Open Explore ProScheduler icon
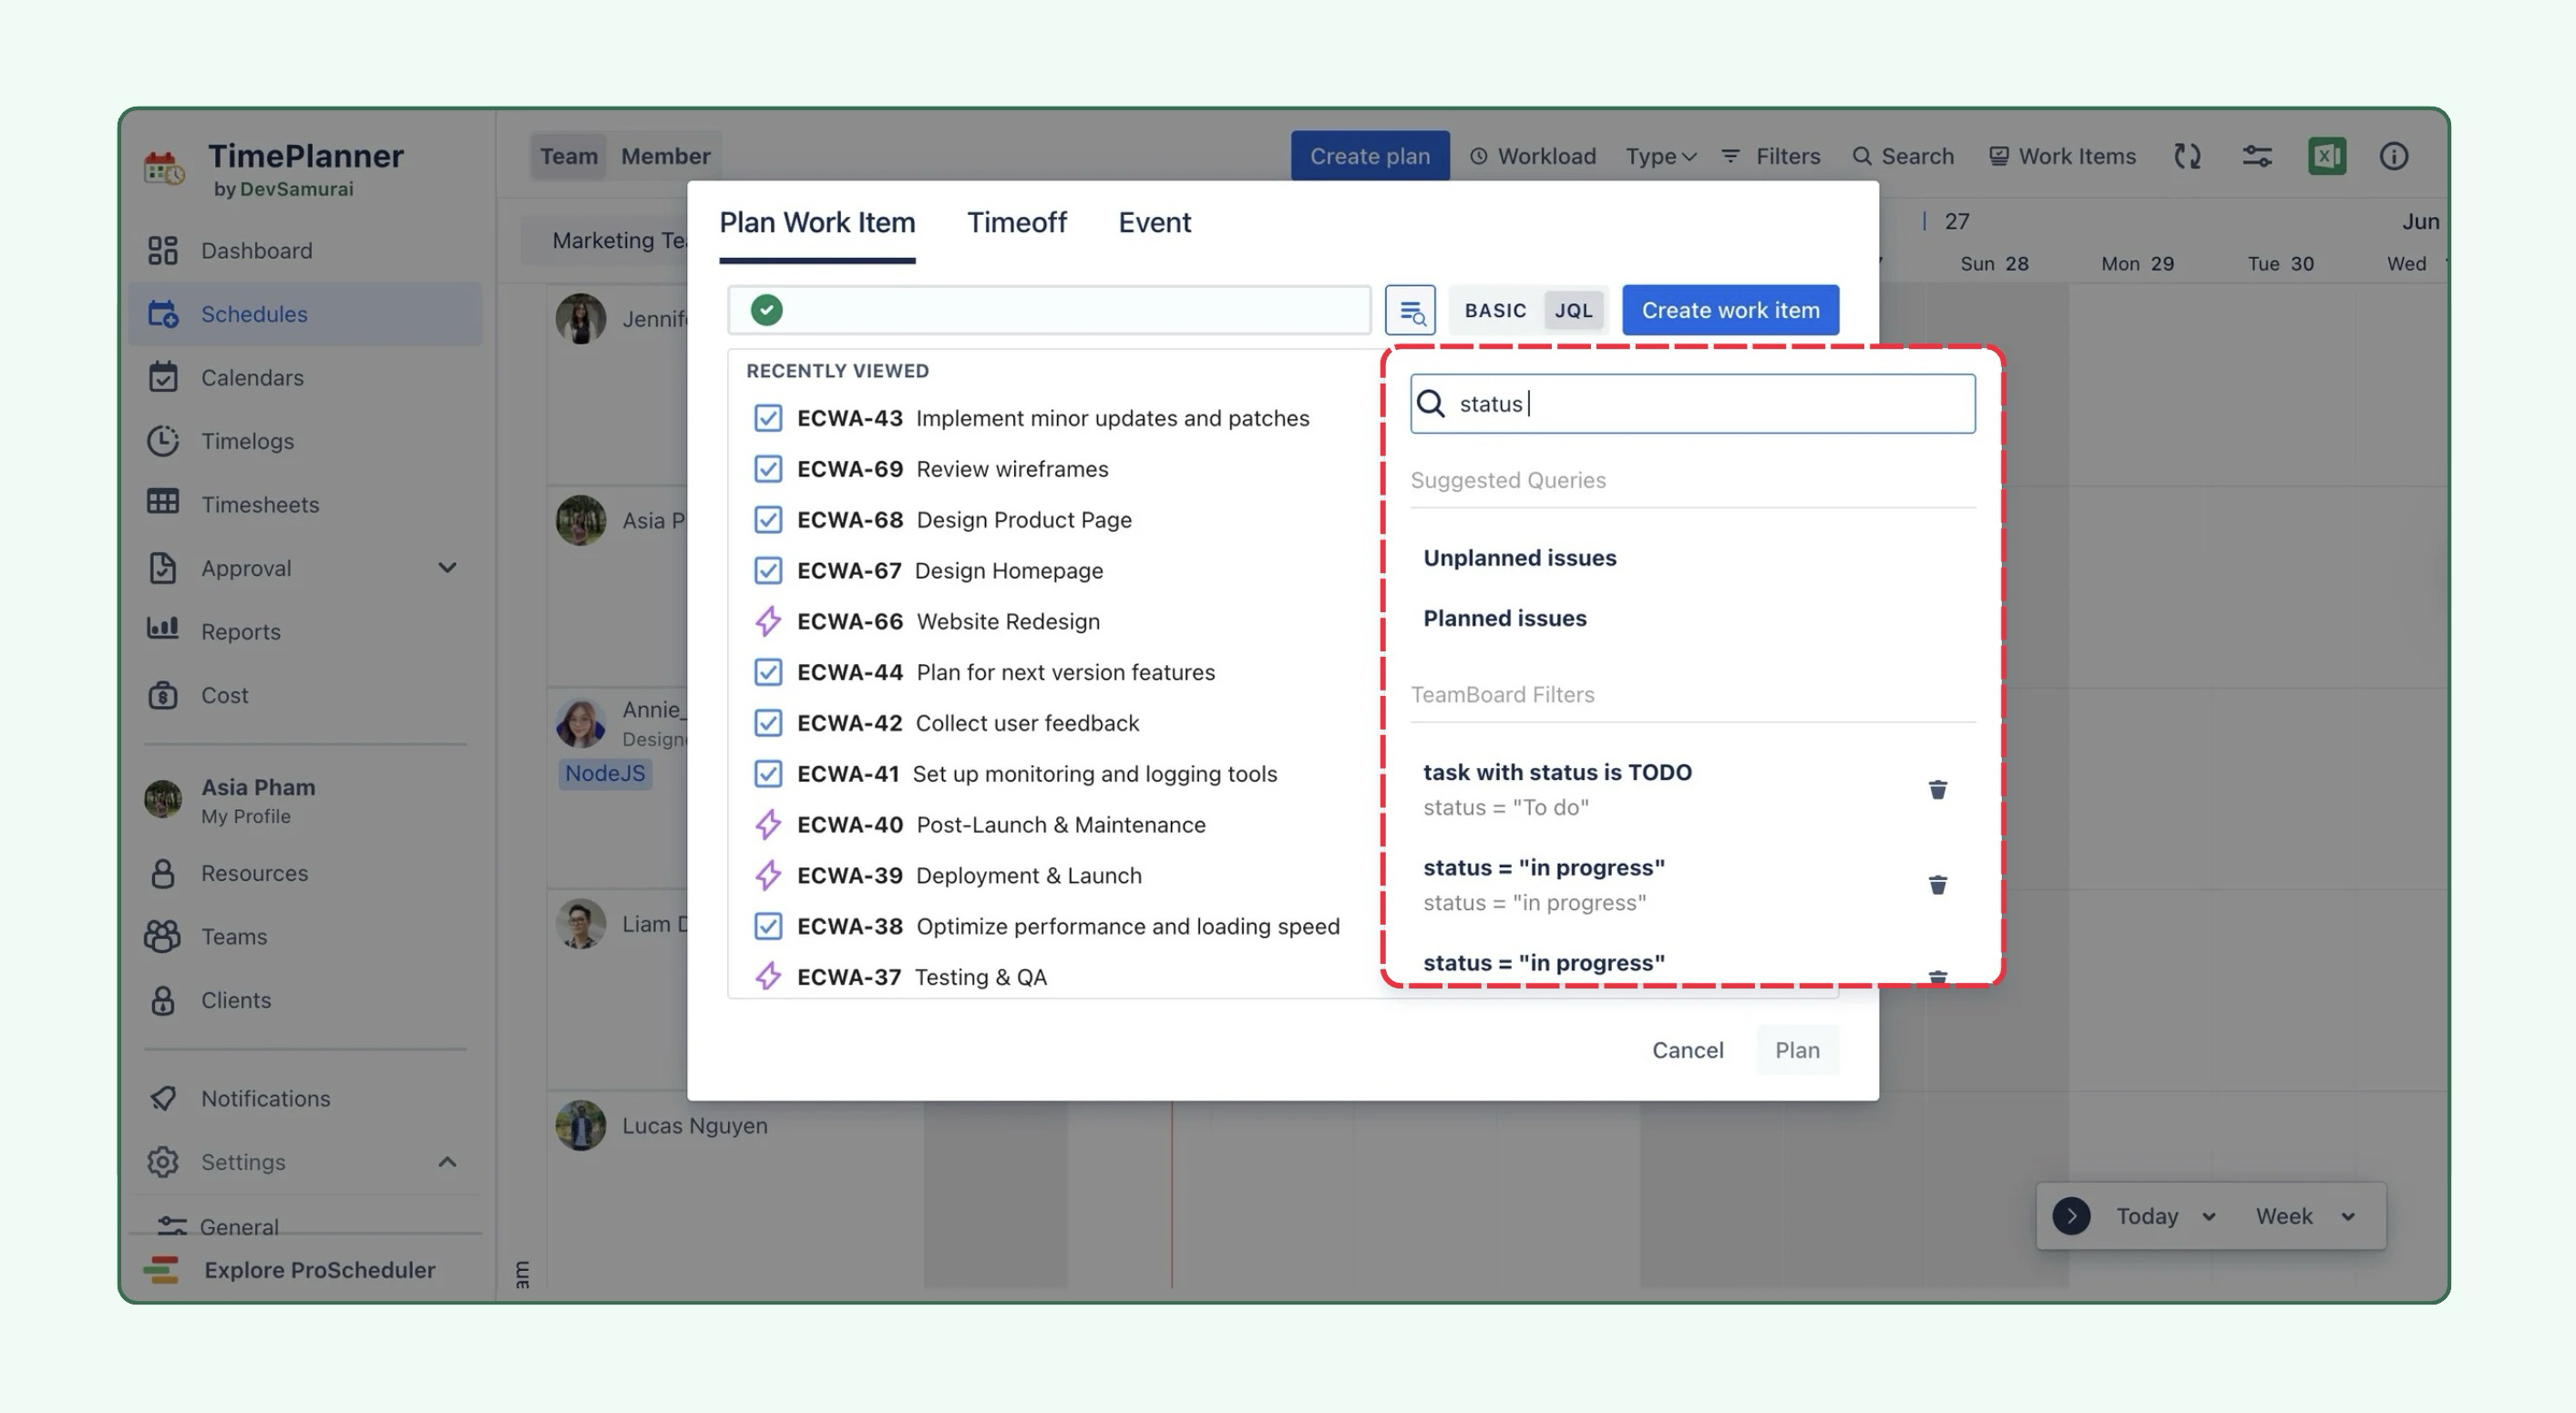Image resolution: width=2576 pixels, height=1413 pixels. 161,1270
